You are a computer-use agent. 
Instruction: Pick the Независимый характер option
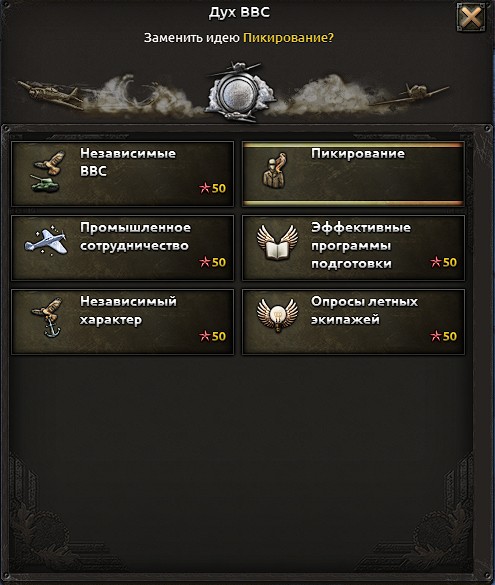point(123,322)
